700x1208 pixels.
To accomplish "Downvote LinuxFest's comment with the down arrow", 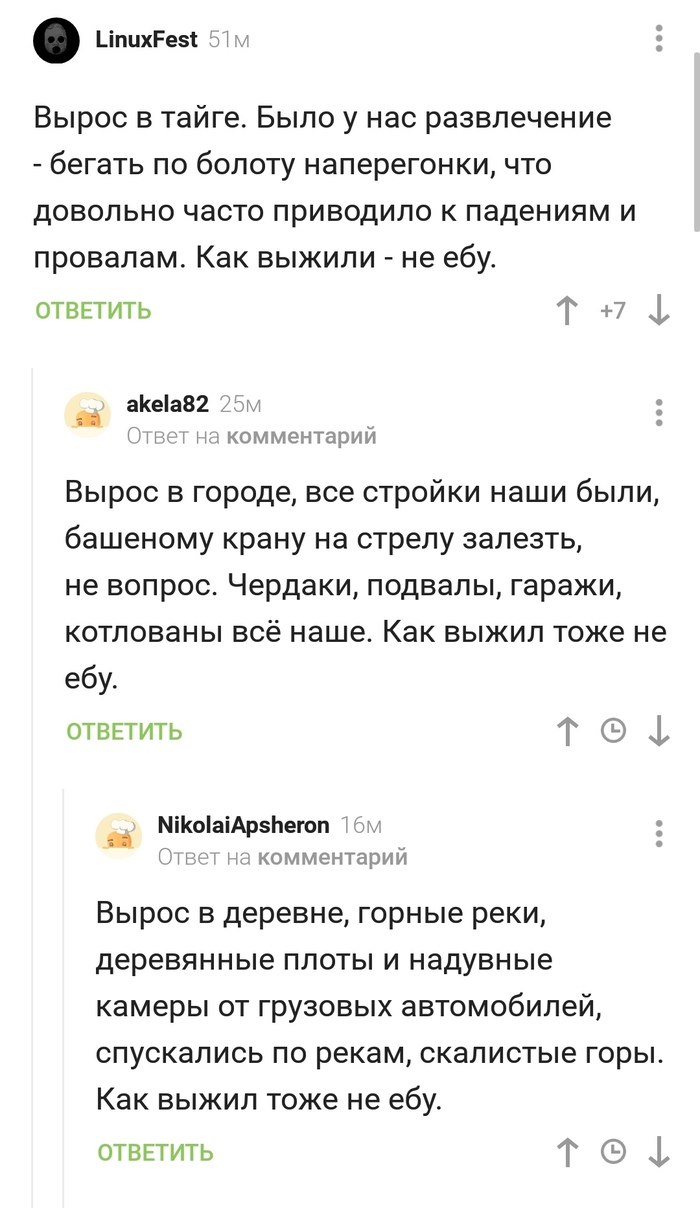I will point(658,311).
